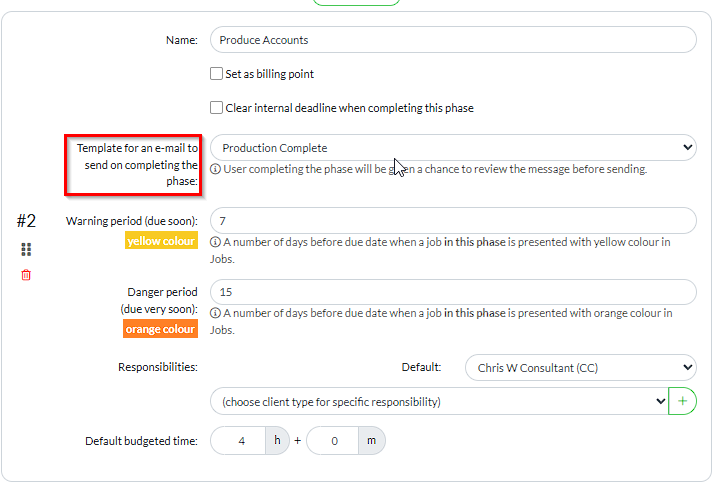Focus the Danger period field showing 15
The width and height of the screenshot is (718, 485).
pos(453,292)
